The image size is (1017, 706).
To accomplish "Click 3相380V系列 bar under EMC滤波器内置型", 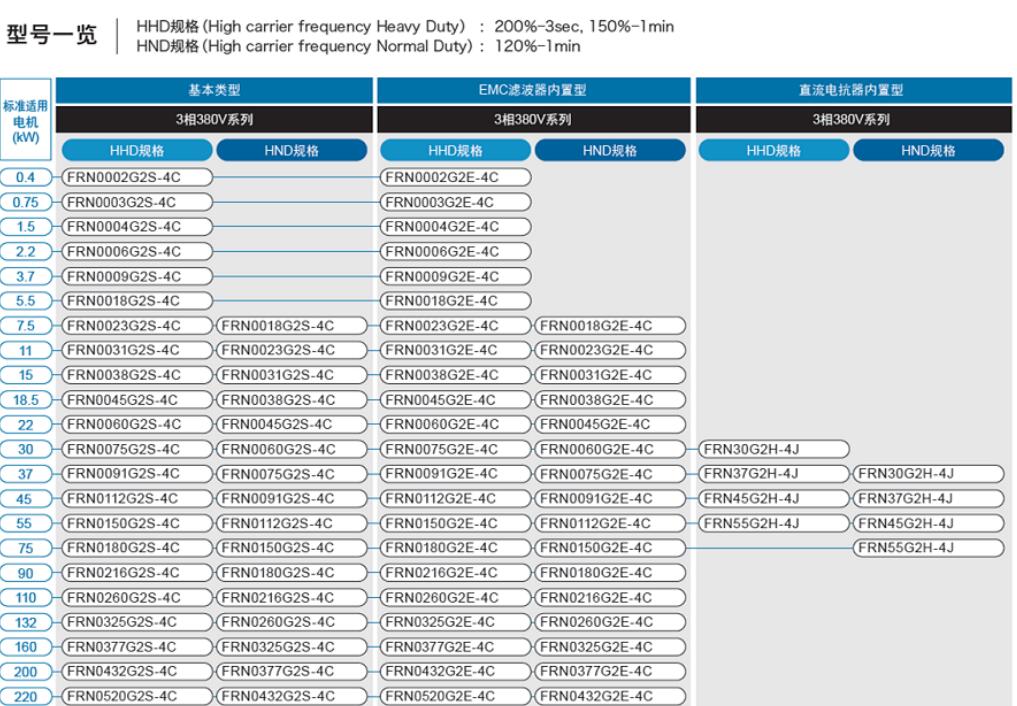I will click(533, 119).
